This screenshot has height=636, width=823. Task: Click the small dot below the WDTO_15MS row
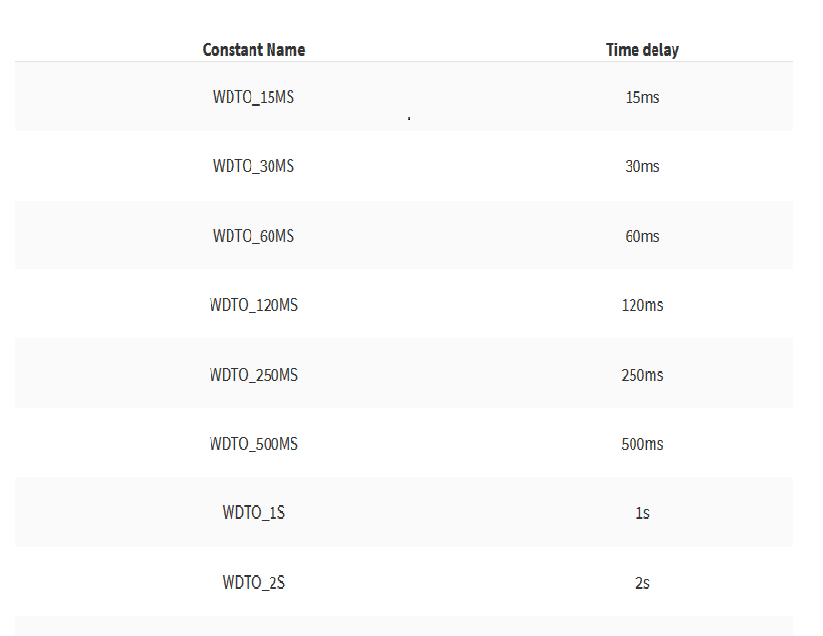click(409, 119)
